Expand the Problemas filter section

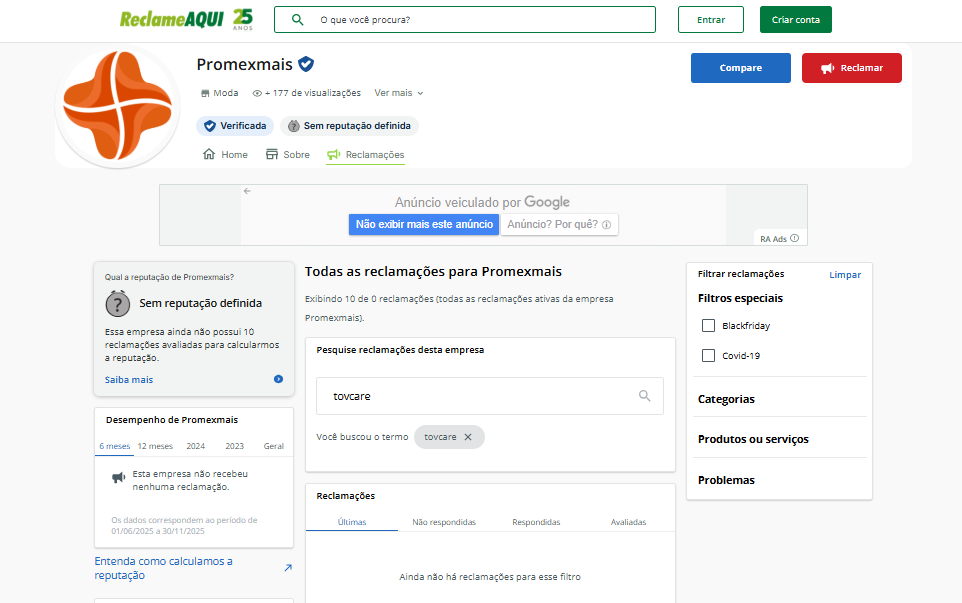click(725, 480)
